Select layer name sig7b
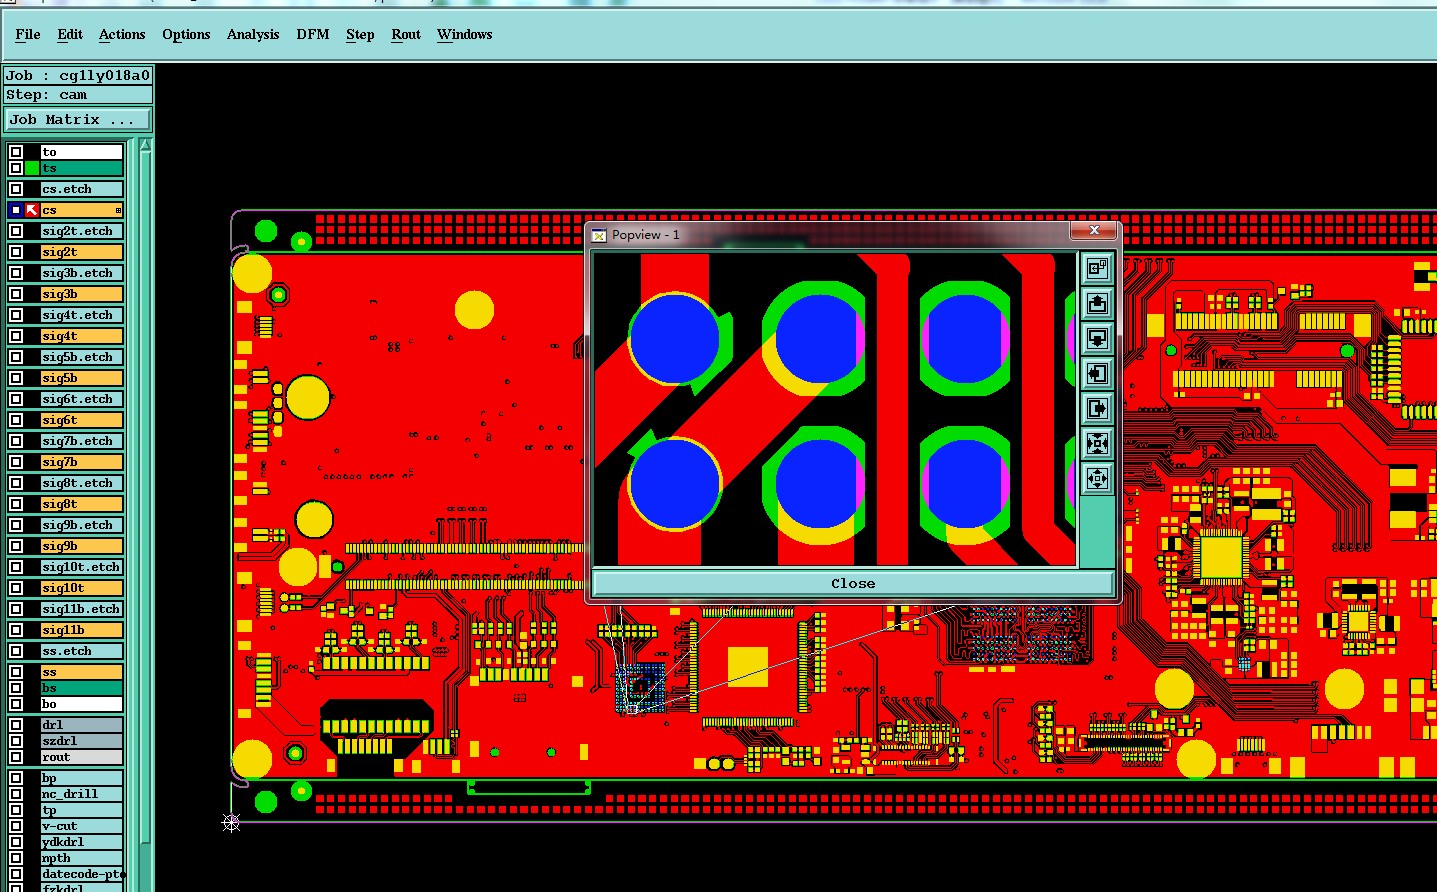 (x=82, y=462)
